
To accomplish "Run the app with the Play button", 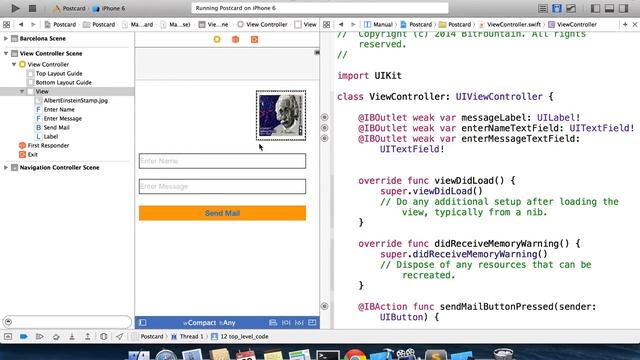I will click(x=15, y=8).
